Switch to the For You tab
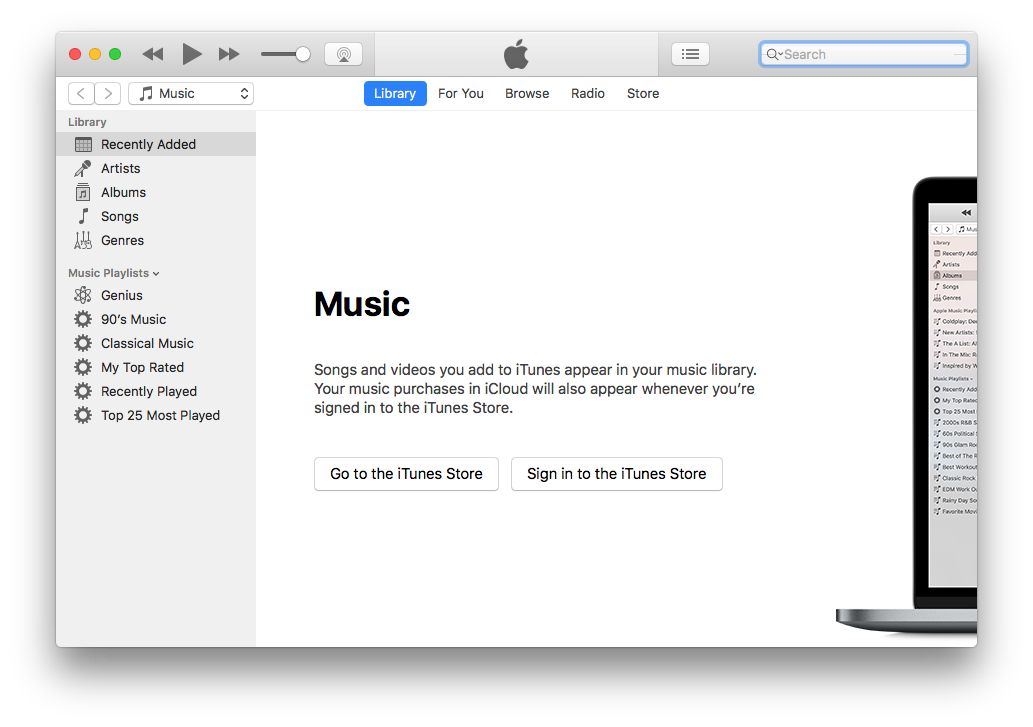 pos(461,94)
